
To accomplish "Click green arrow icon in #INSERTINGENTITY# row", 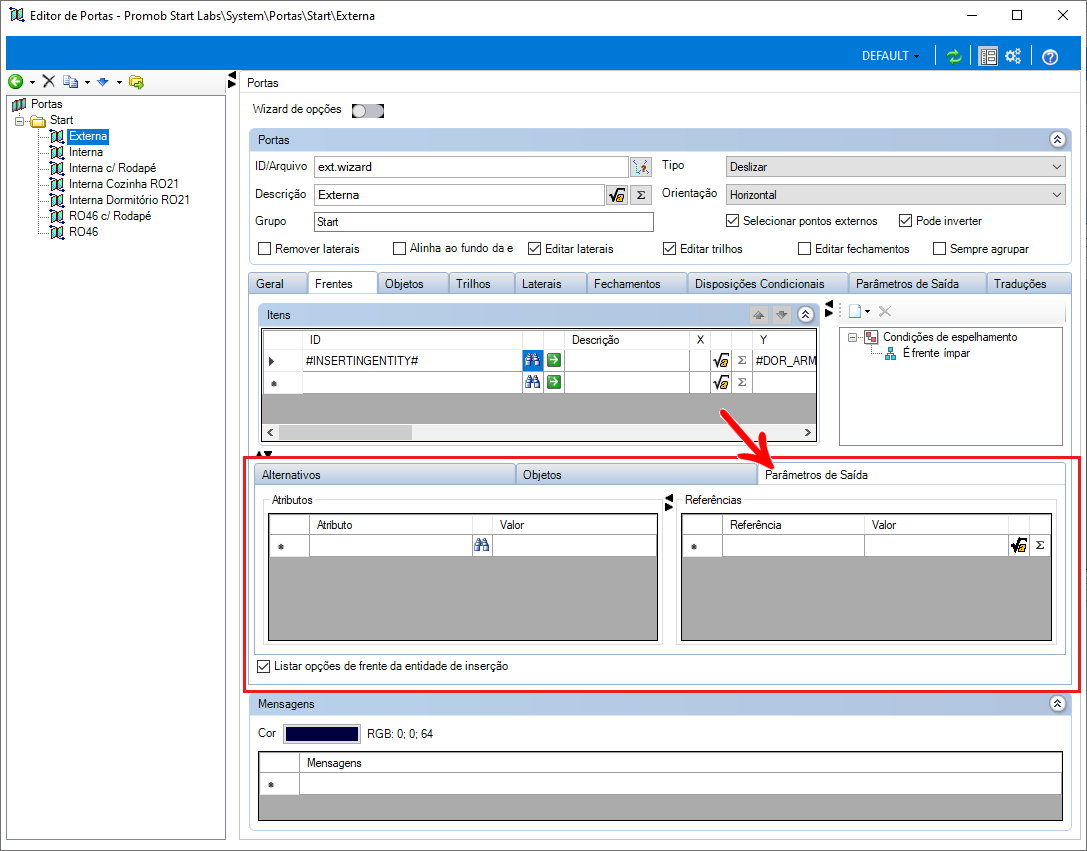I will point(553,360).
